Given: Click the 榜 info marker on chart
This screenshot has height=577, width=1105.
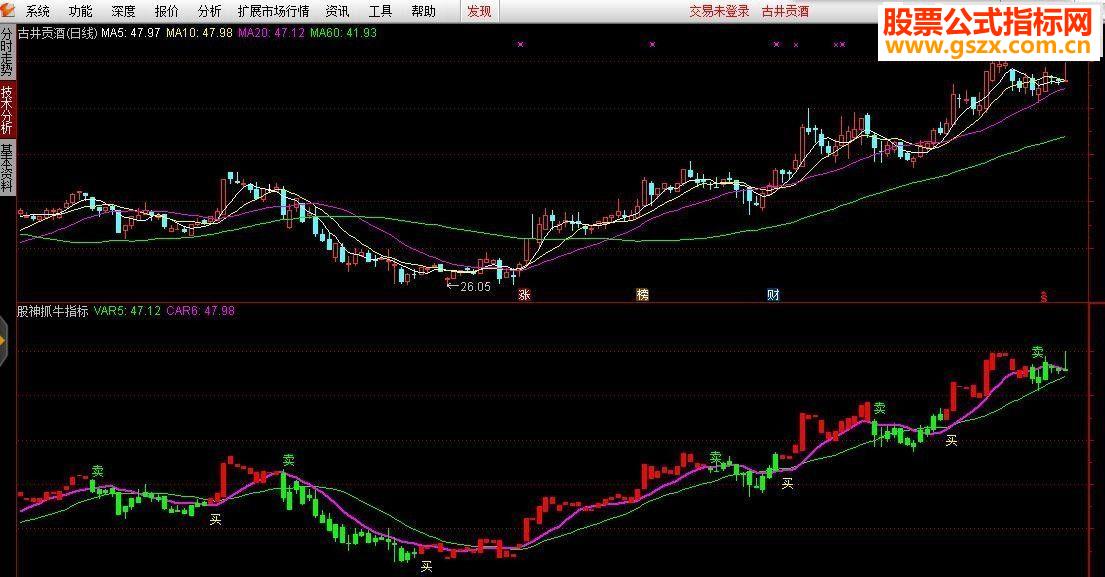Looking at the screenshot, I should pyautogui.click(x=642, y=294).
